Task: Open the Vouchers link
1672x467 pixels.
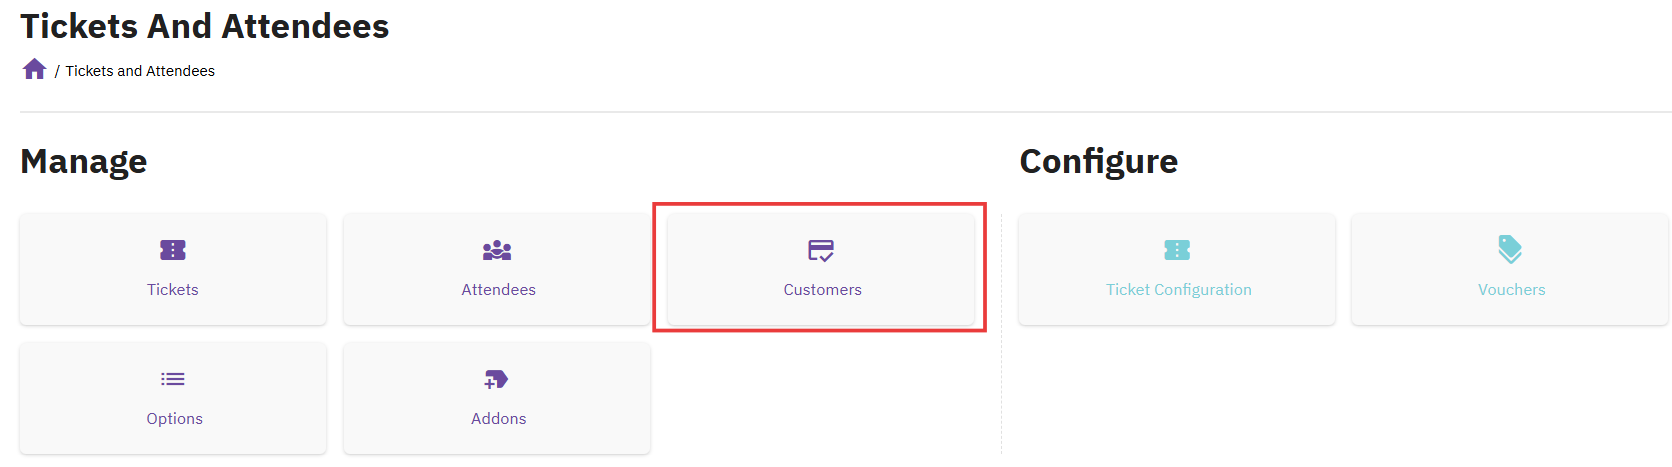Action: pos(1511,290)
